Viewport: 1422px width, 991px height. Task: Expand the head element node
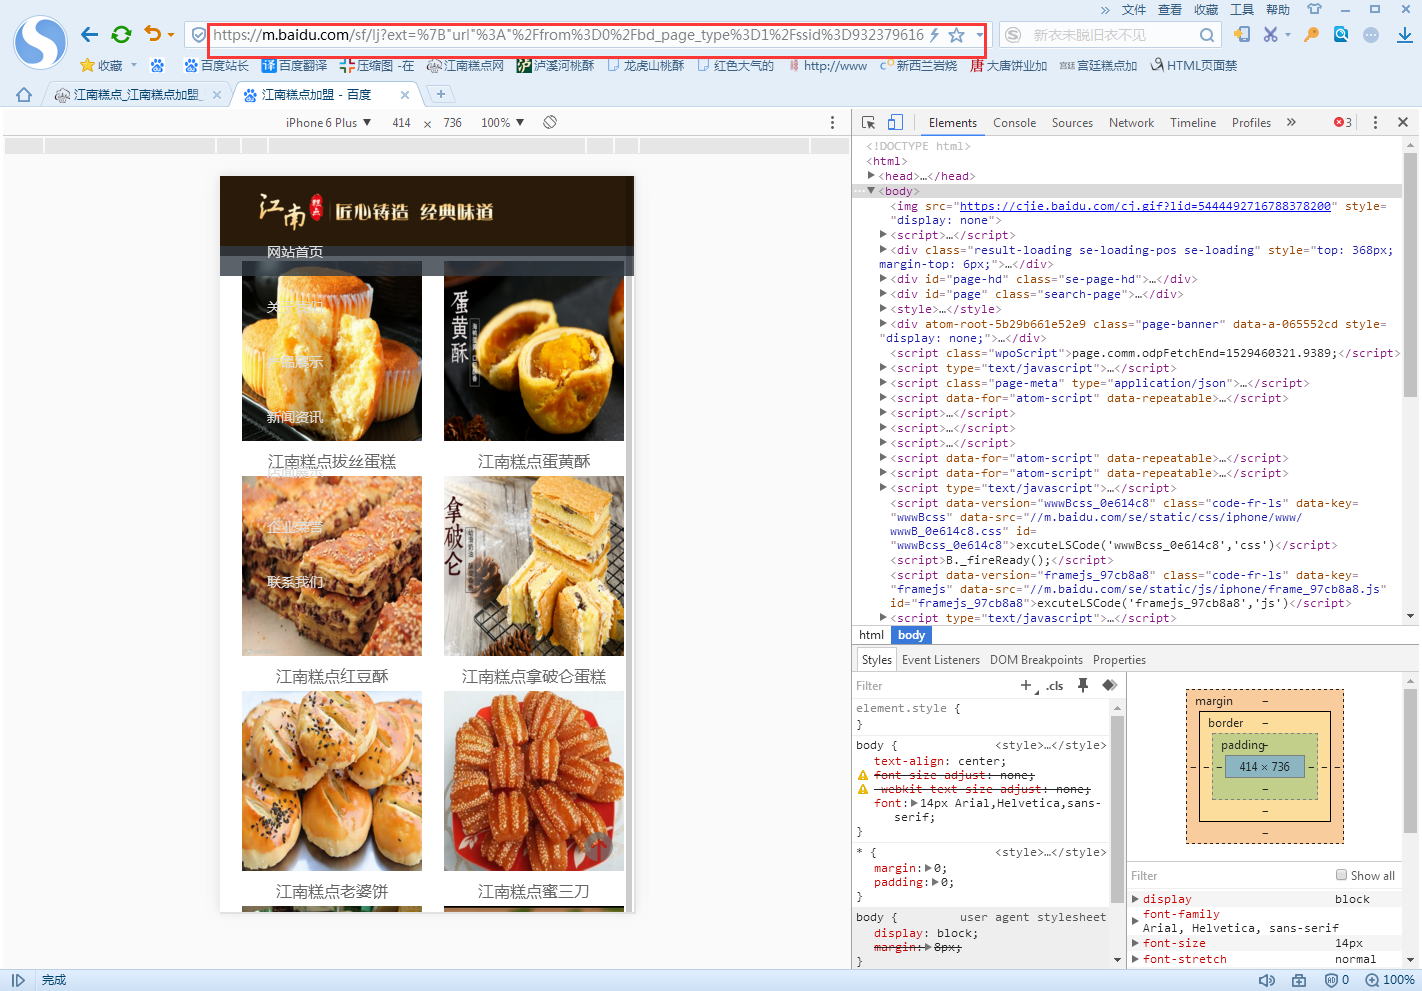872,176
